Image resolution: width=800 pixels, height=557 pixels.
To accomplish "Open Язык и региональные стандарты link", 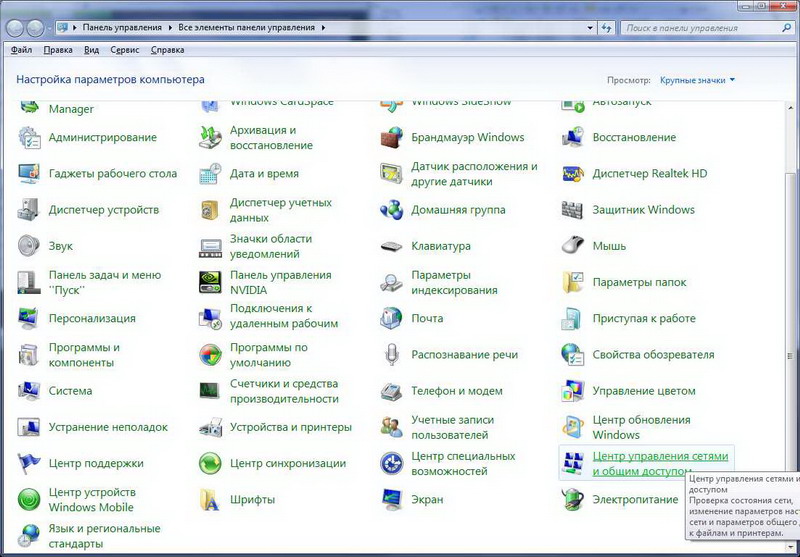I will 105,536.
